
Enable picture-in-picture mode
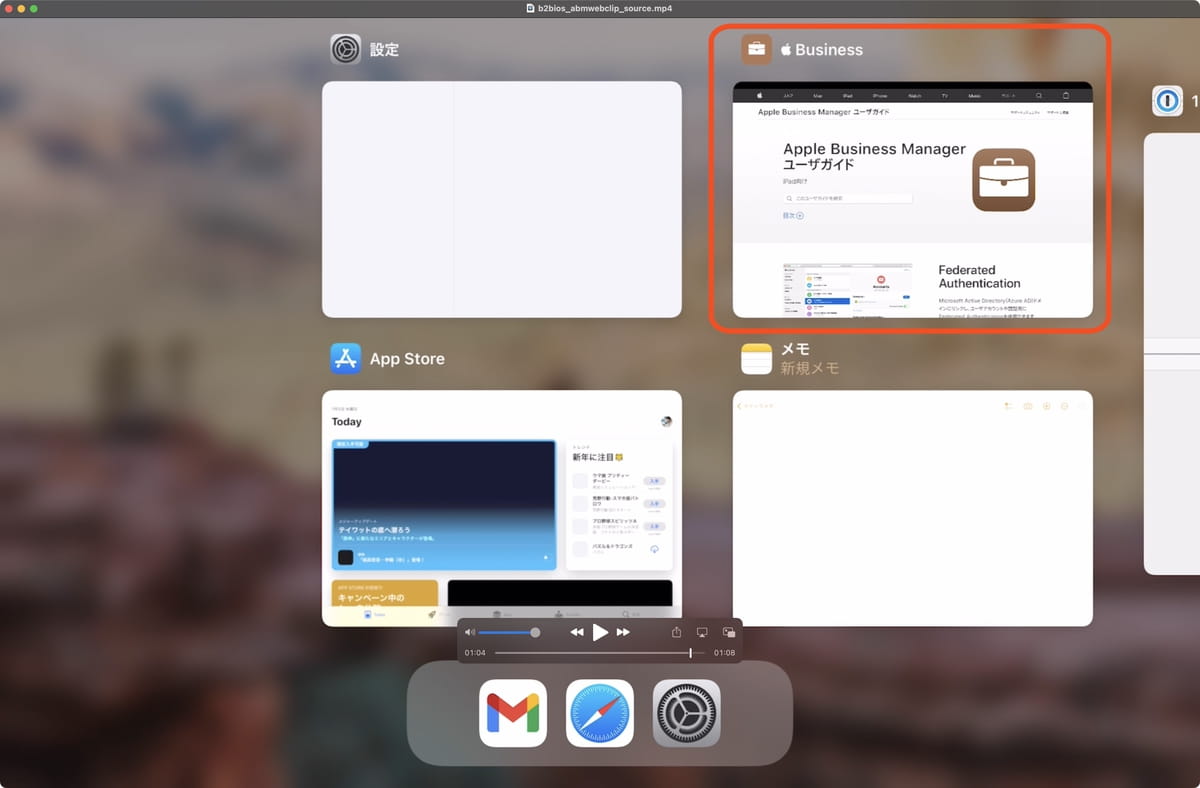tap(729, 632)
